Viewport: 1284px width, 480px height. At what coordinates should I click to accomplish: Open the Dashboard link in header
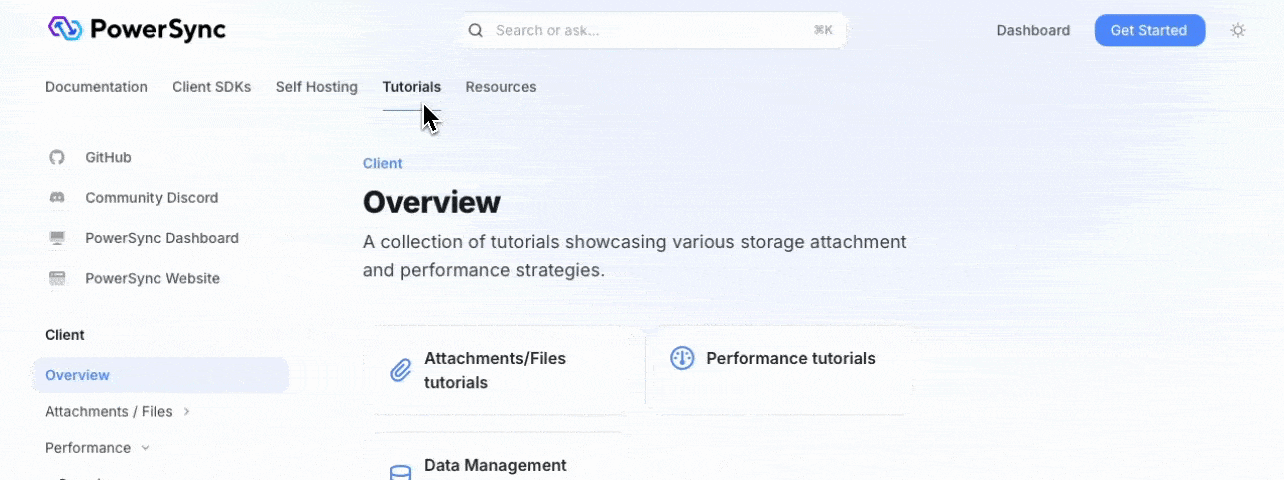(x=1033, y=30)
